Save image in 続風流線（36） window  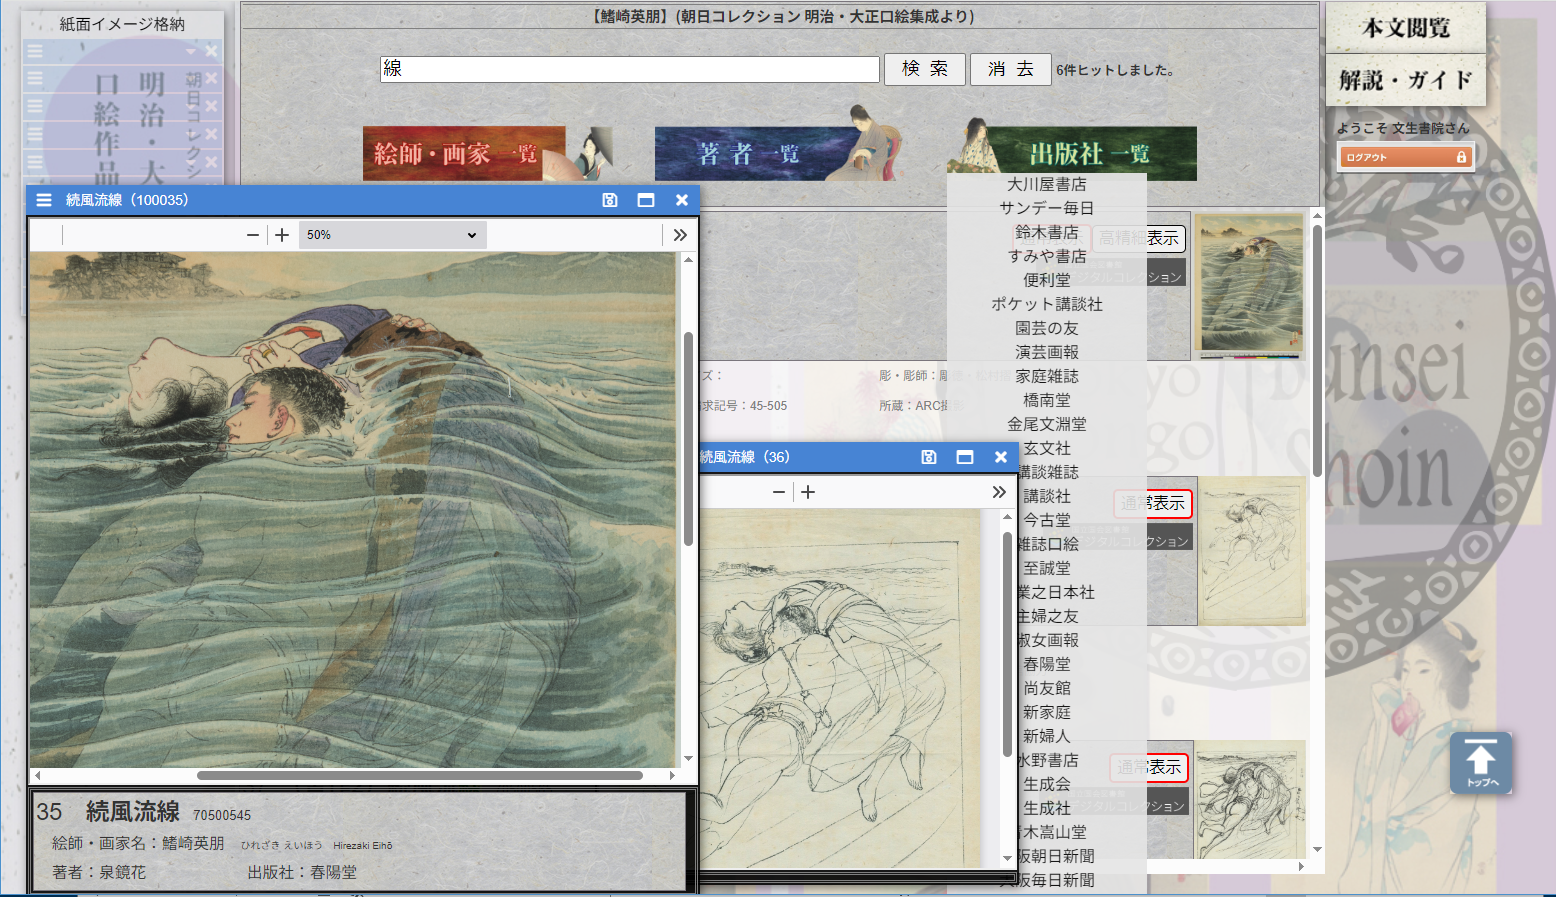929,457
